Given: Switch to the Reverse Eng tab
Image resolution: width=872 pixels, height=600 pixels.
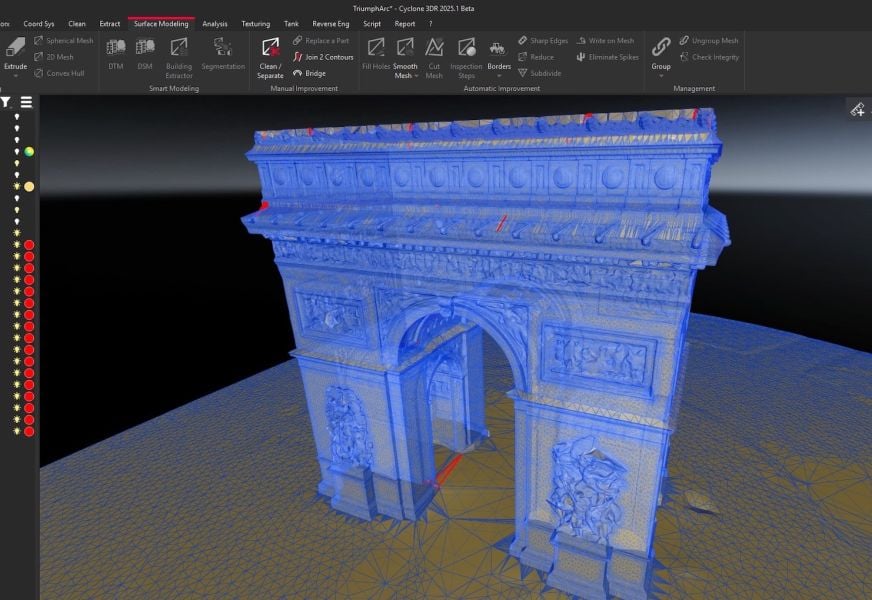Looking at the screenshot, I should click(331, 24).
